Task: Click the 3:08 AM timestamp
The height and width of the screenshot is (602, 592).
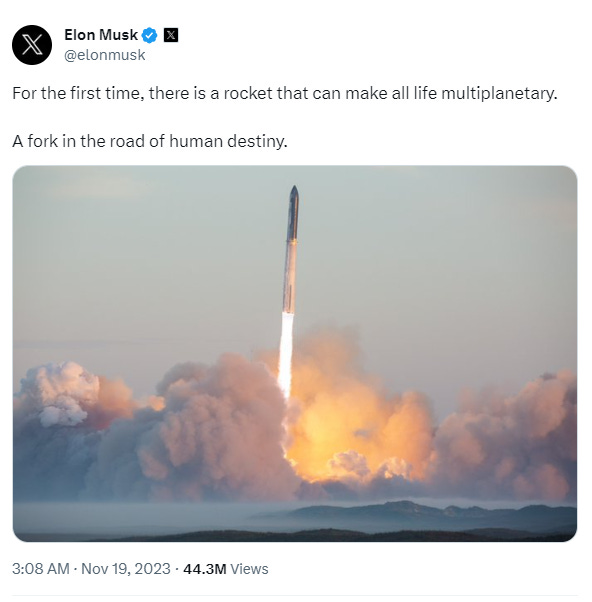Action: [41, 569]
